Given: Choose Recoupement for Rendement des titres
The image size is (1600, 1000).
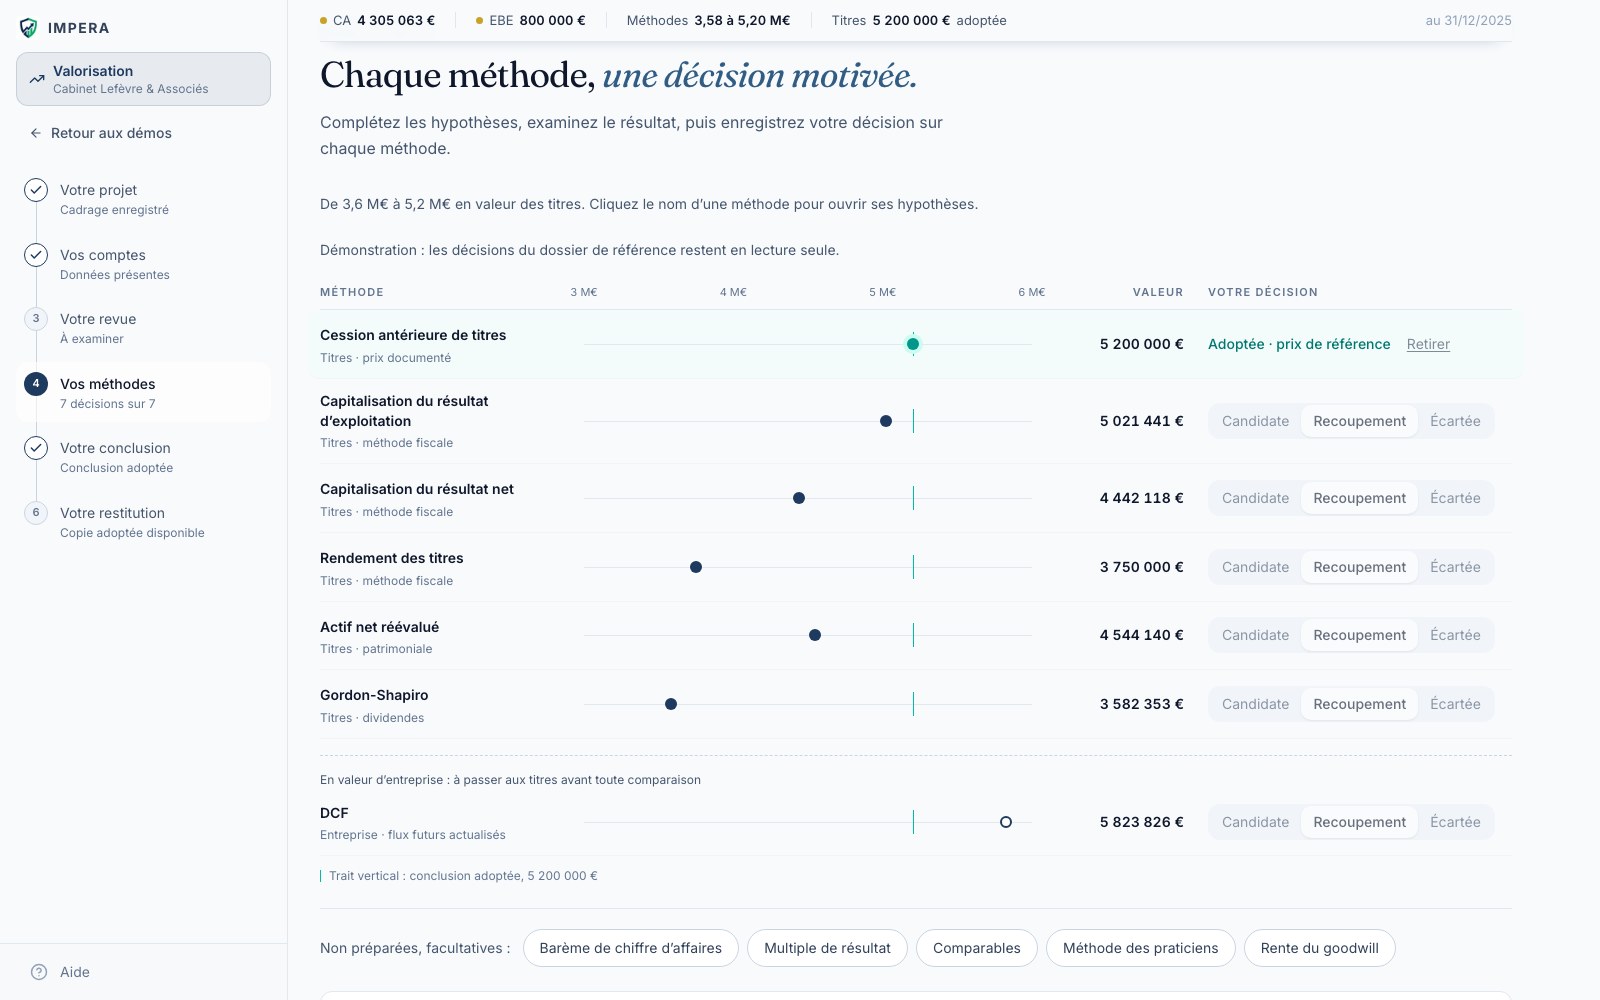Looking at the screenshot, I should (1359, 567).
